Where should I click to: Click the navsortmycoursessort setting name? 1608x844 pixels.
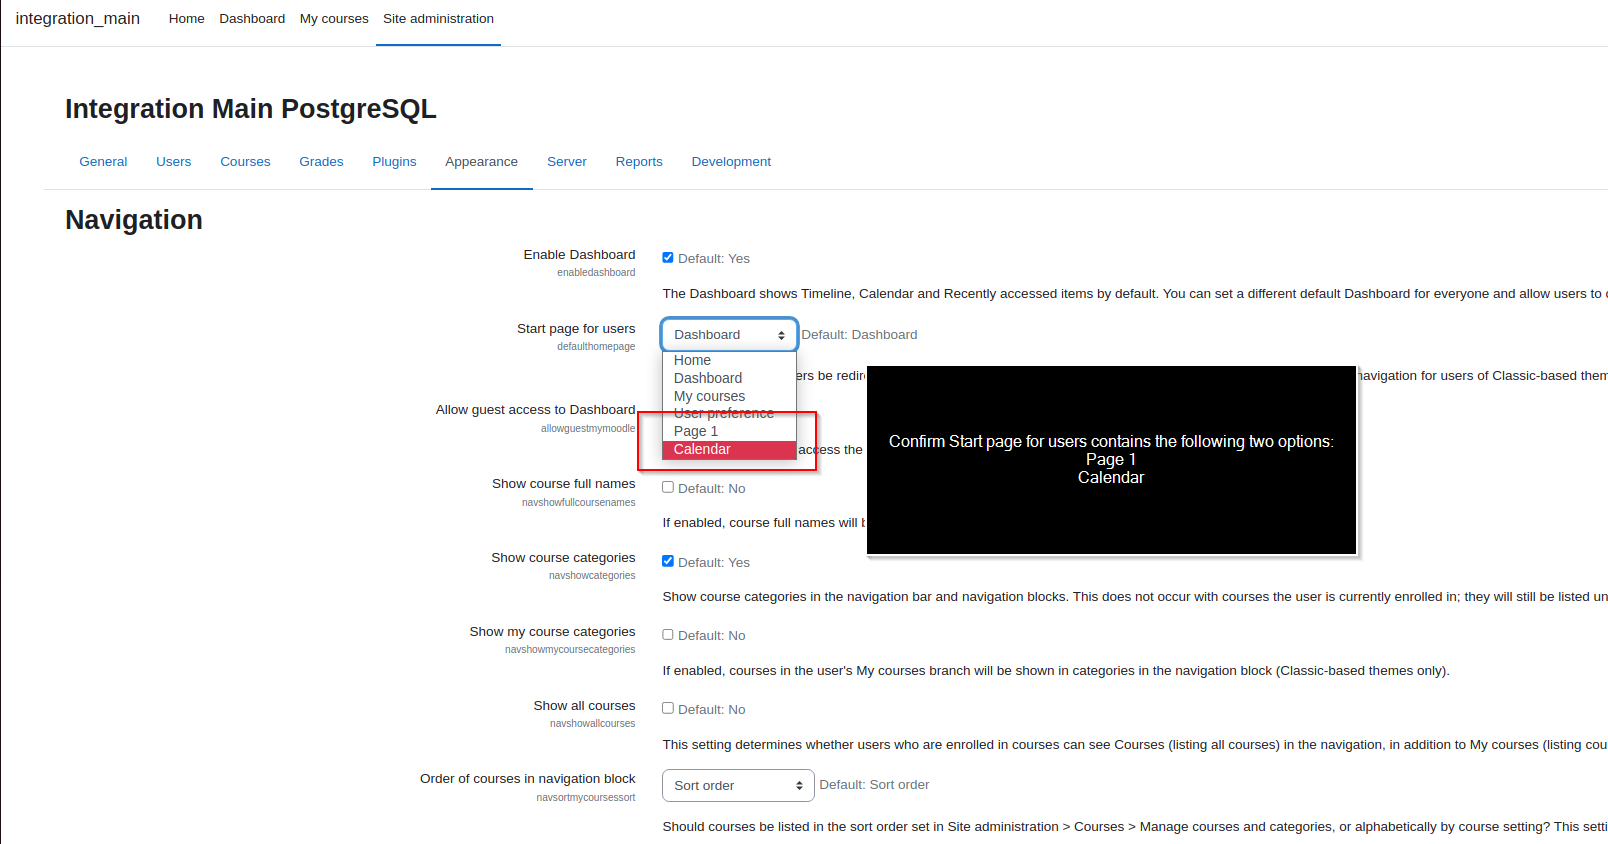(x=586, y=798)
